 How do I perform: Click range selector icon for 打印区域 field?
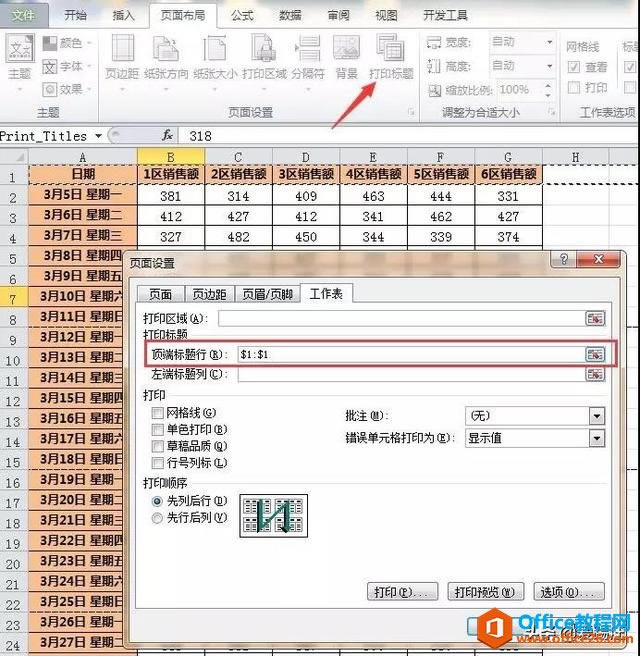595,318
